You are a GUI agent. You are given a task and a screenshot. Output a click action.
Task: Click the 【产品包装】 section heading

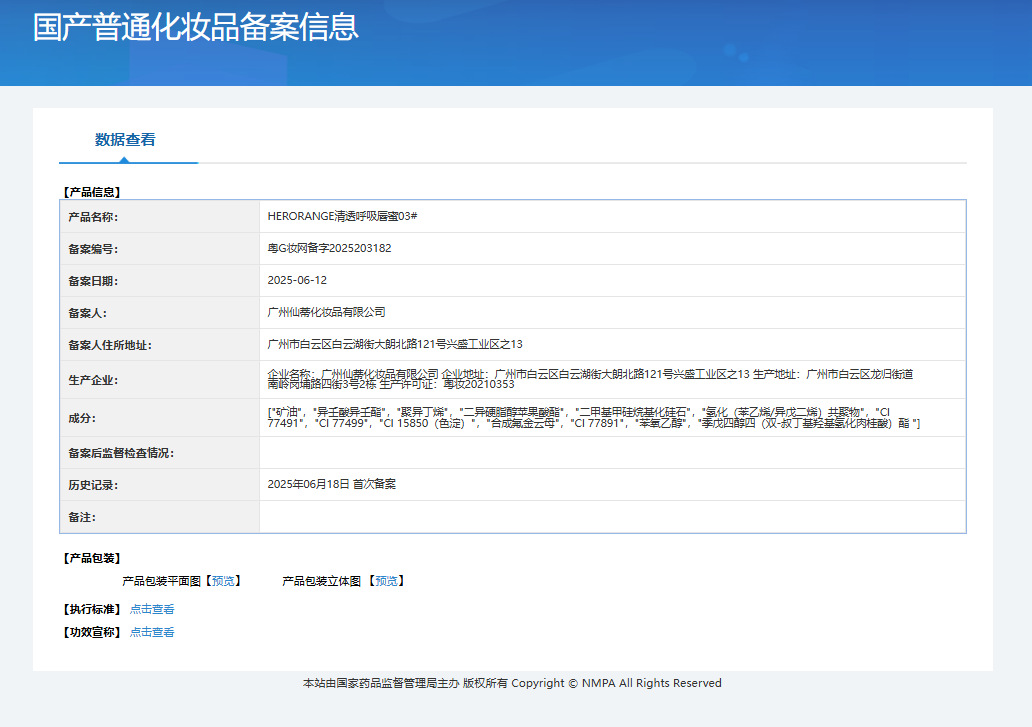coord(91,558)
